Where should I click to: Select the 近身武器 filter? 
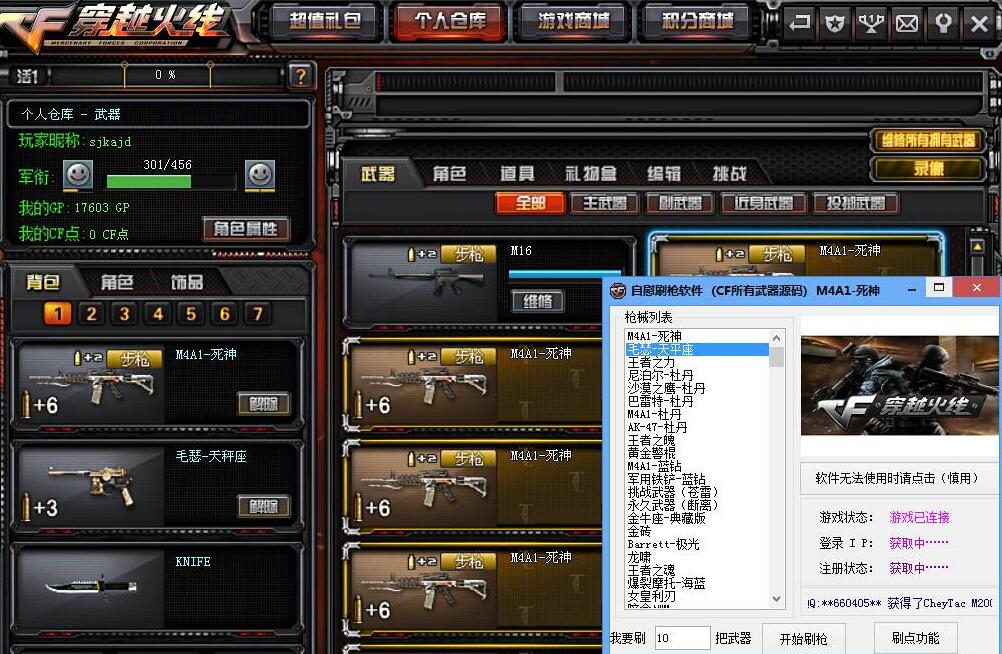pyautogui.click(x=763, y=203)
